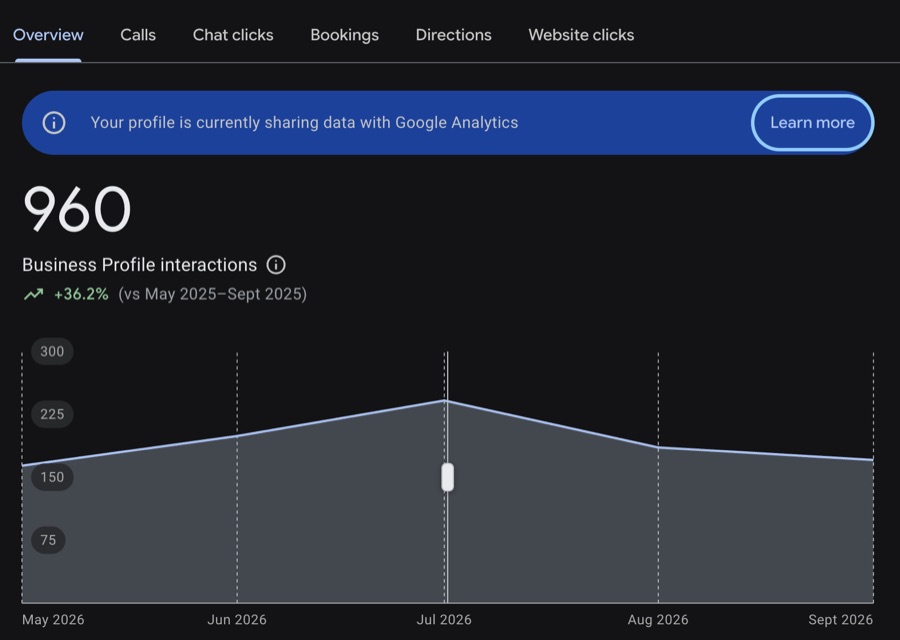
Task: Click the green upward trend arrow icon
Action: (34, 294)
